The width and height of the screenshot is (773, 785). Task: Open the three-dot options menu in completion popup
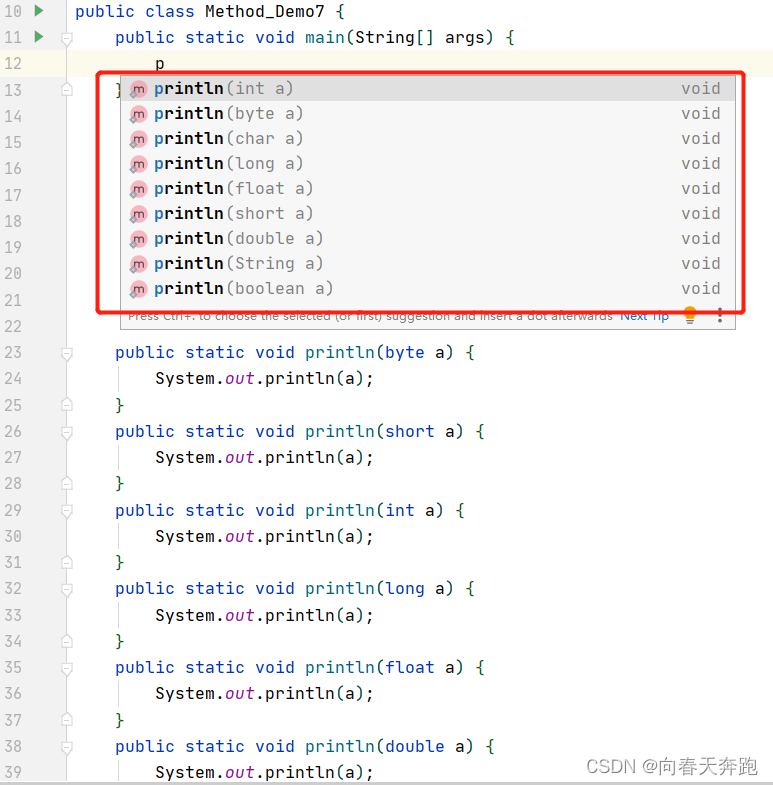[719, 315]
